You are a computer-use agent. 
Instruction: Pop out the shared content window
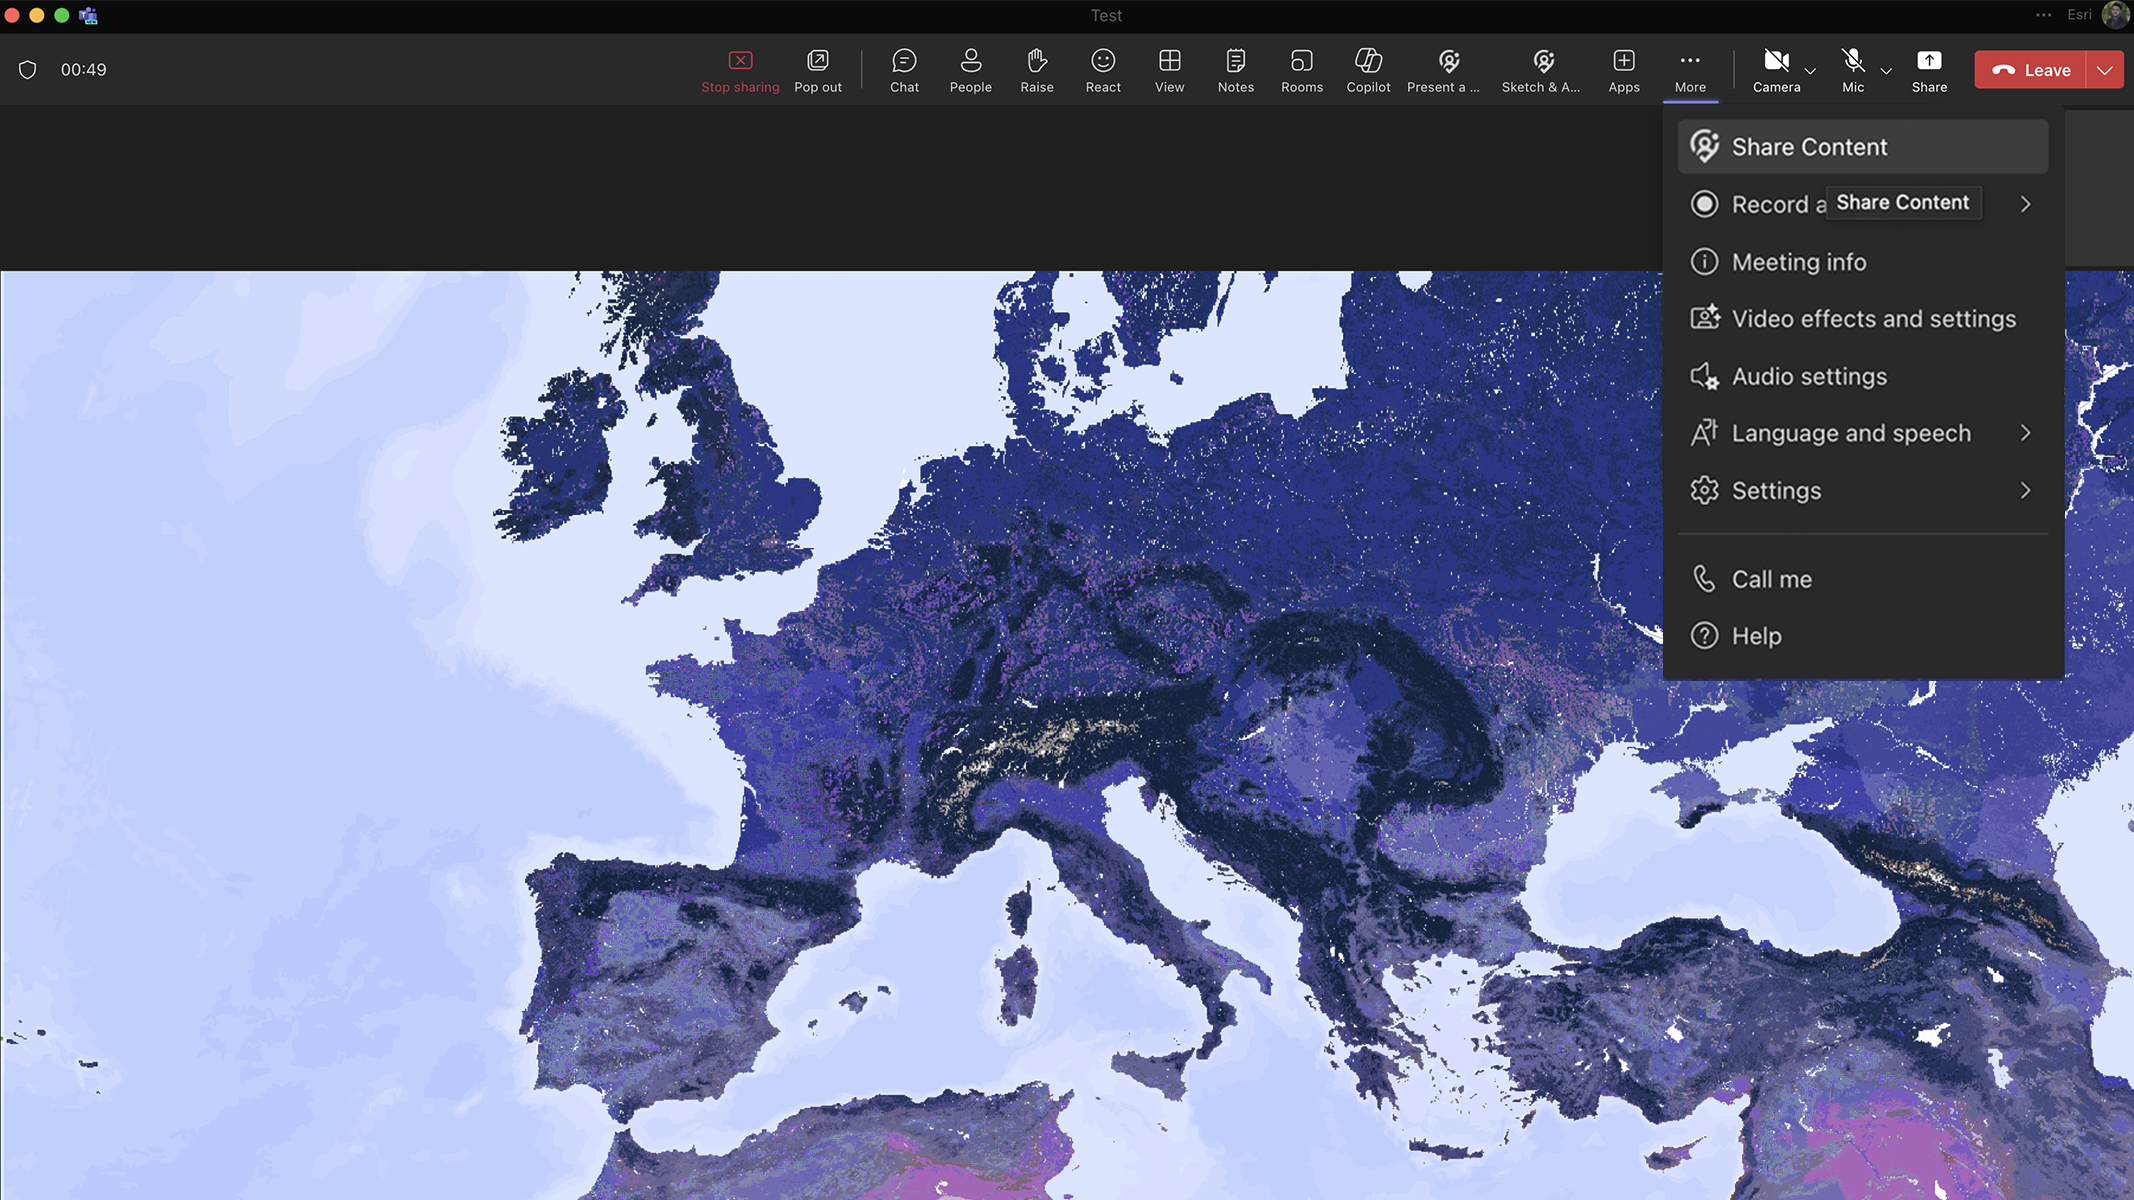point(817,69)
